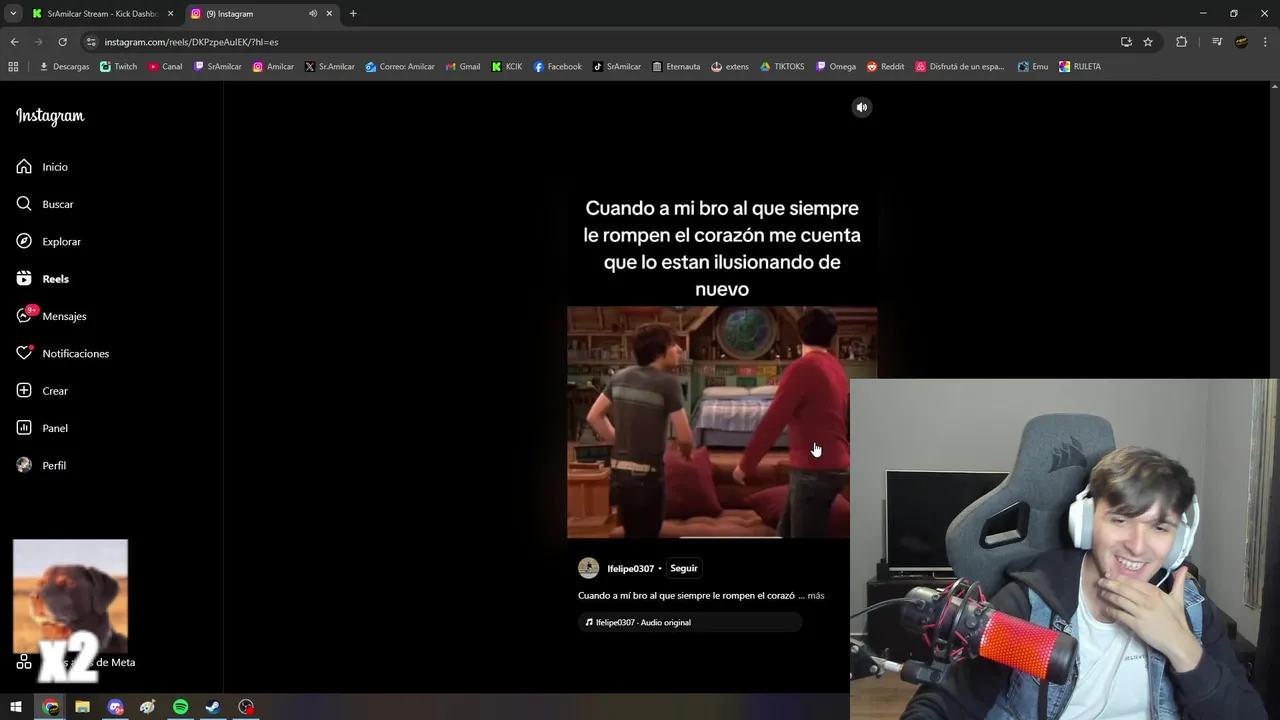Viewport: 1280px width, 720px height.
Task: Open Mensajes with the 9+ badge
Action: coord(51,316)
